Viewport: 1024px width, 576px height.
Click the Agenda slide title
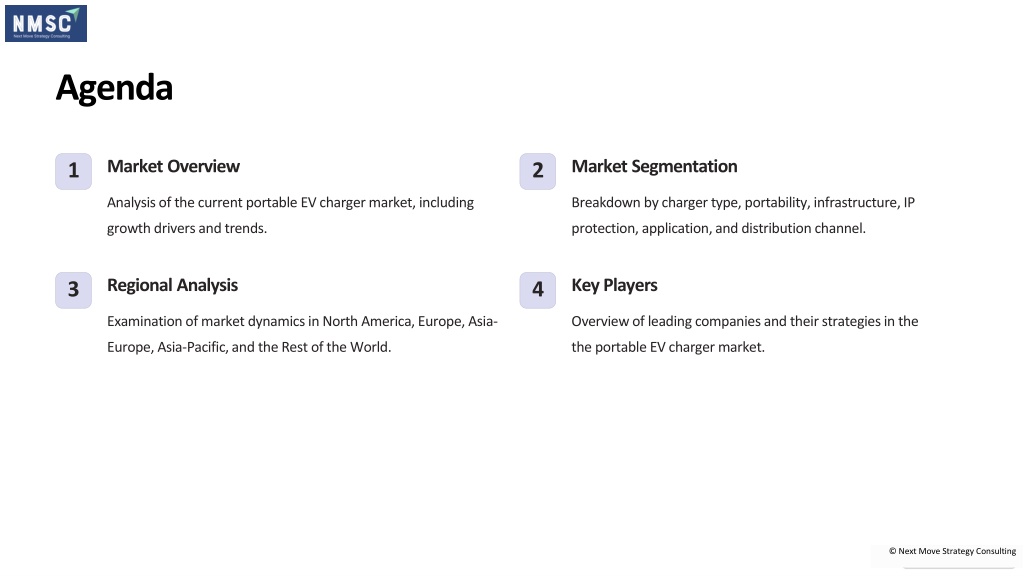tap(114, 88)
